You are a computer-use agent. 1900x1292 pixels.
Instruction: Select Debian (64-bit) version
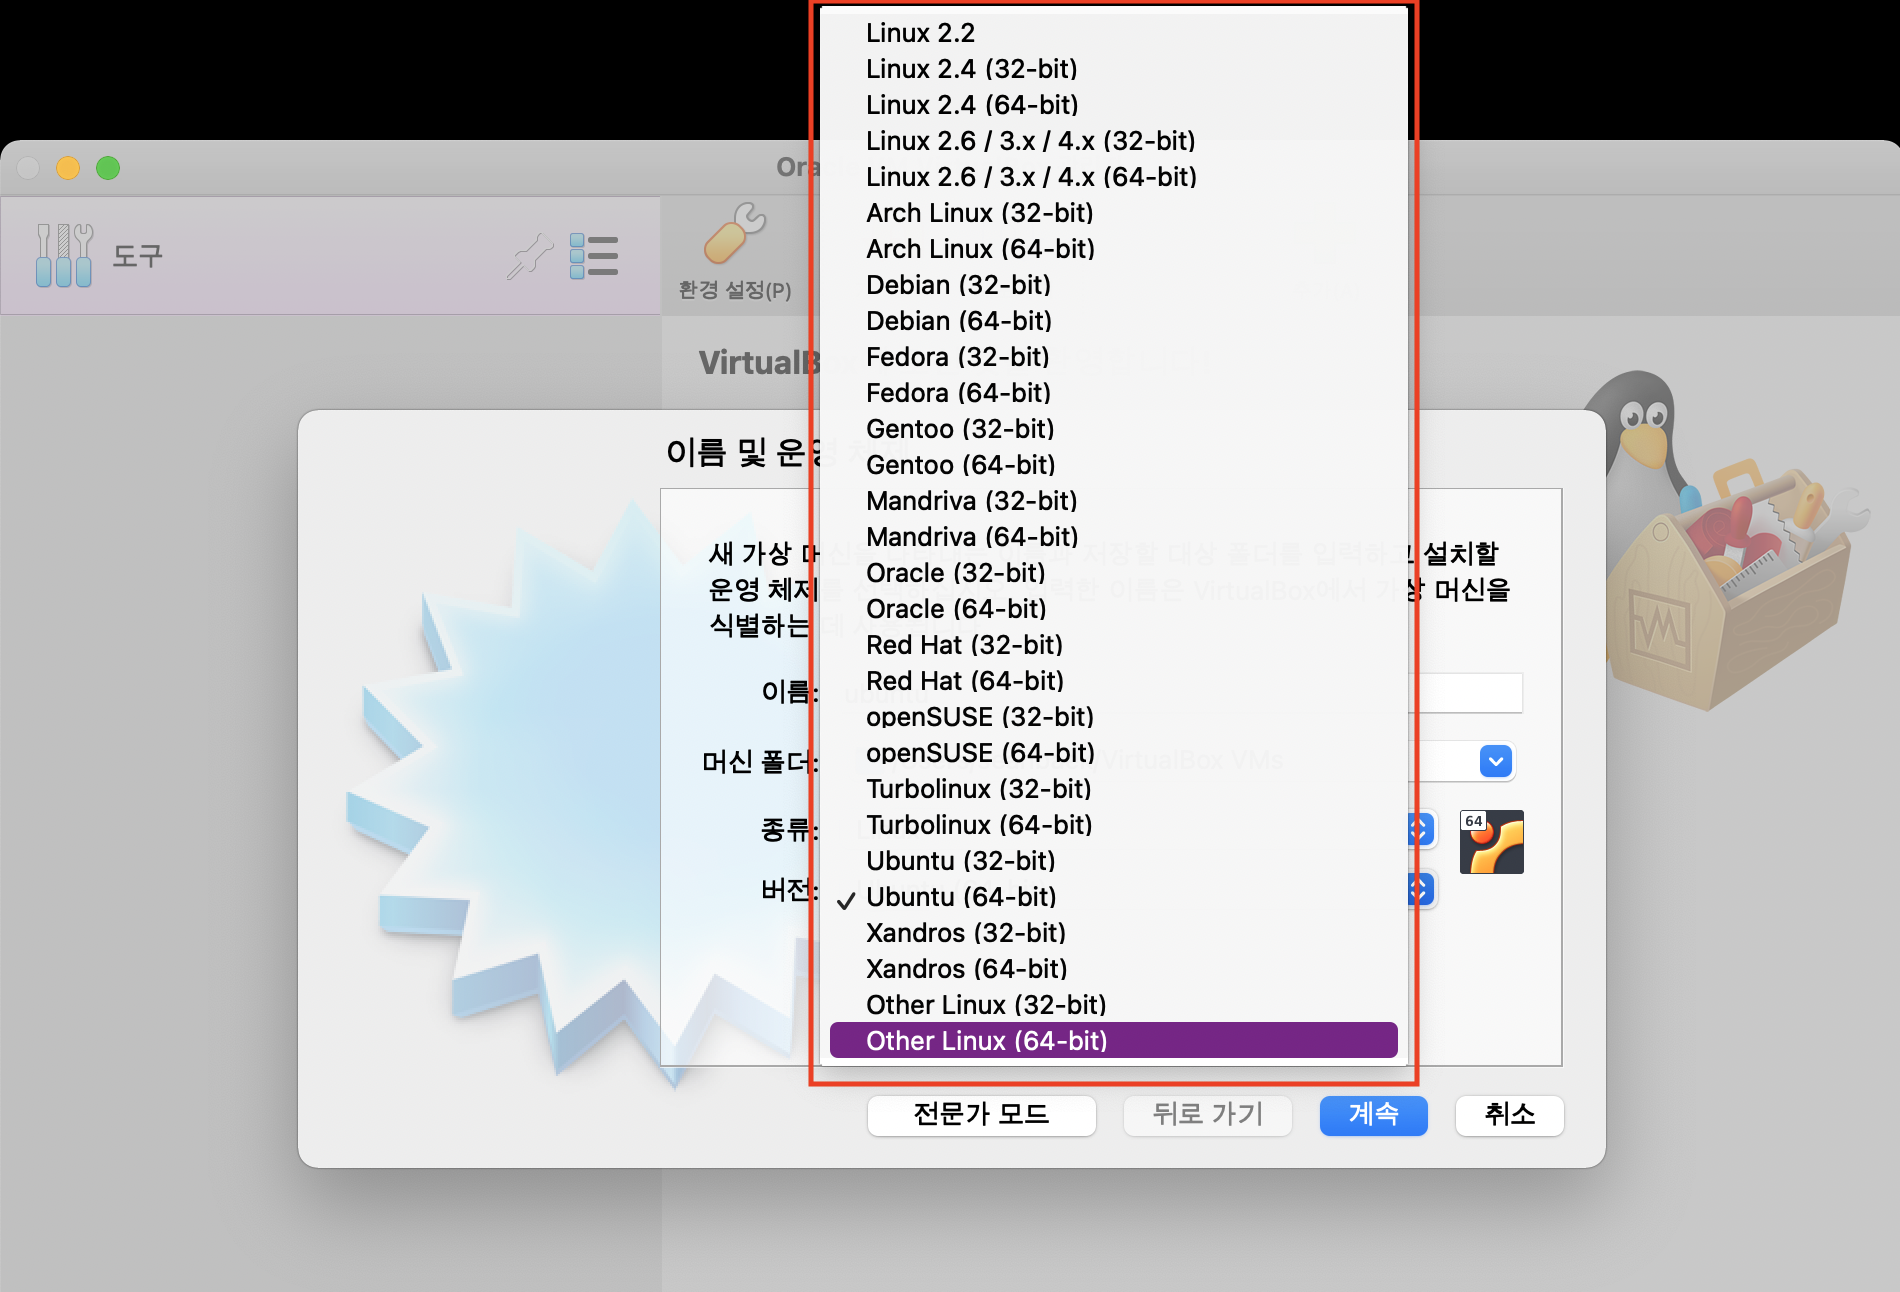[1113, 321]
